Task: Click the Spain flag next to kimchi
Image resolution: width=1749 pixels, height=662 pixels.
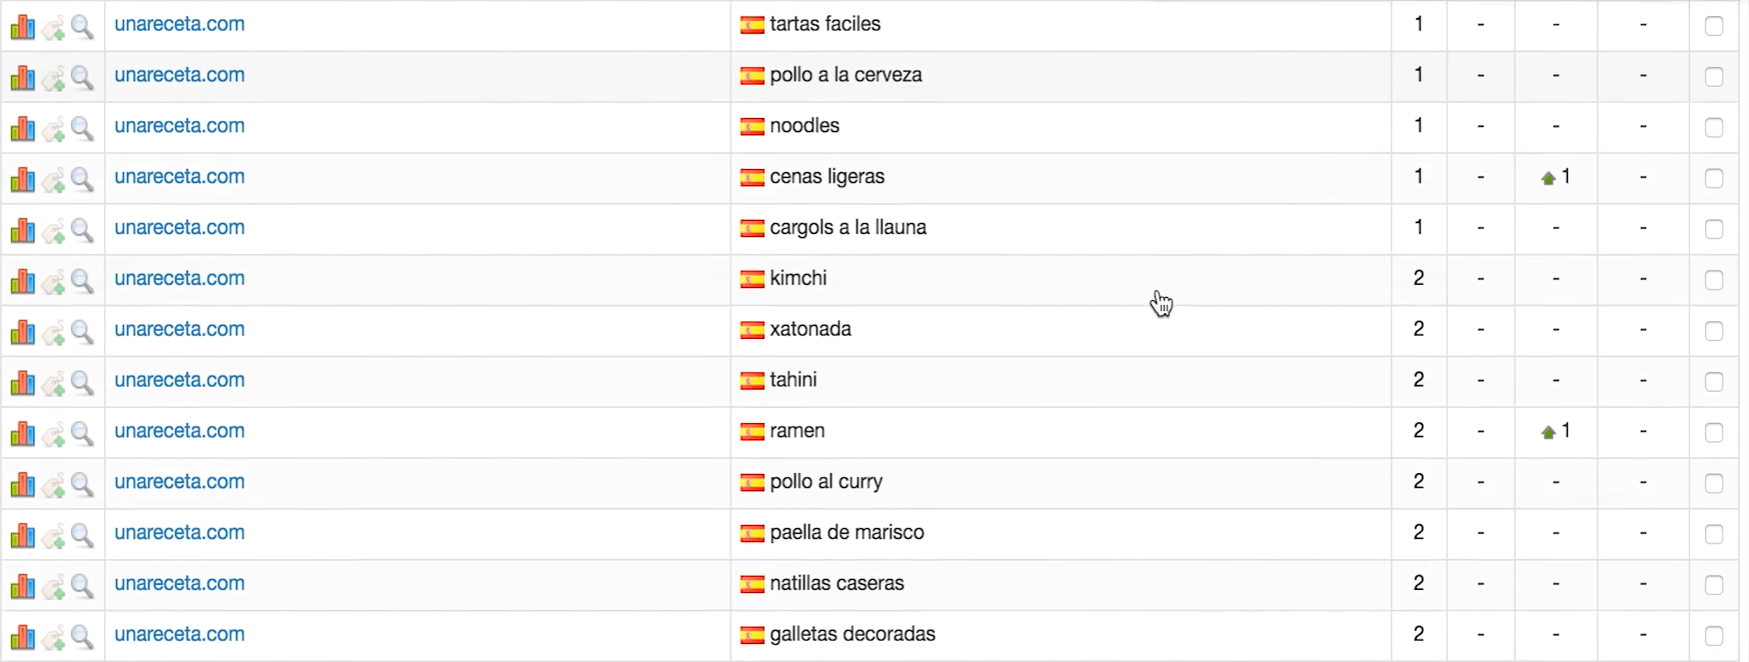Action: pos(751,280)
